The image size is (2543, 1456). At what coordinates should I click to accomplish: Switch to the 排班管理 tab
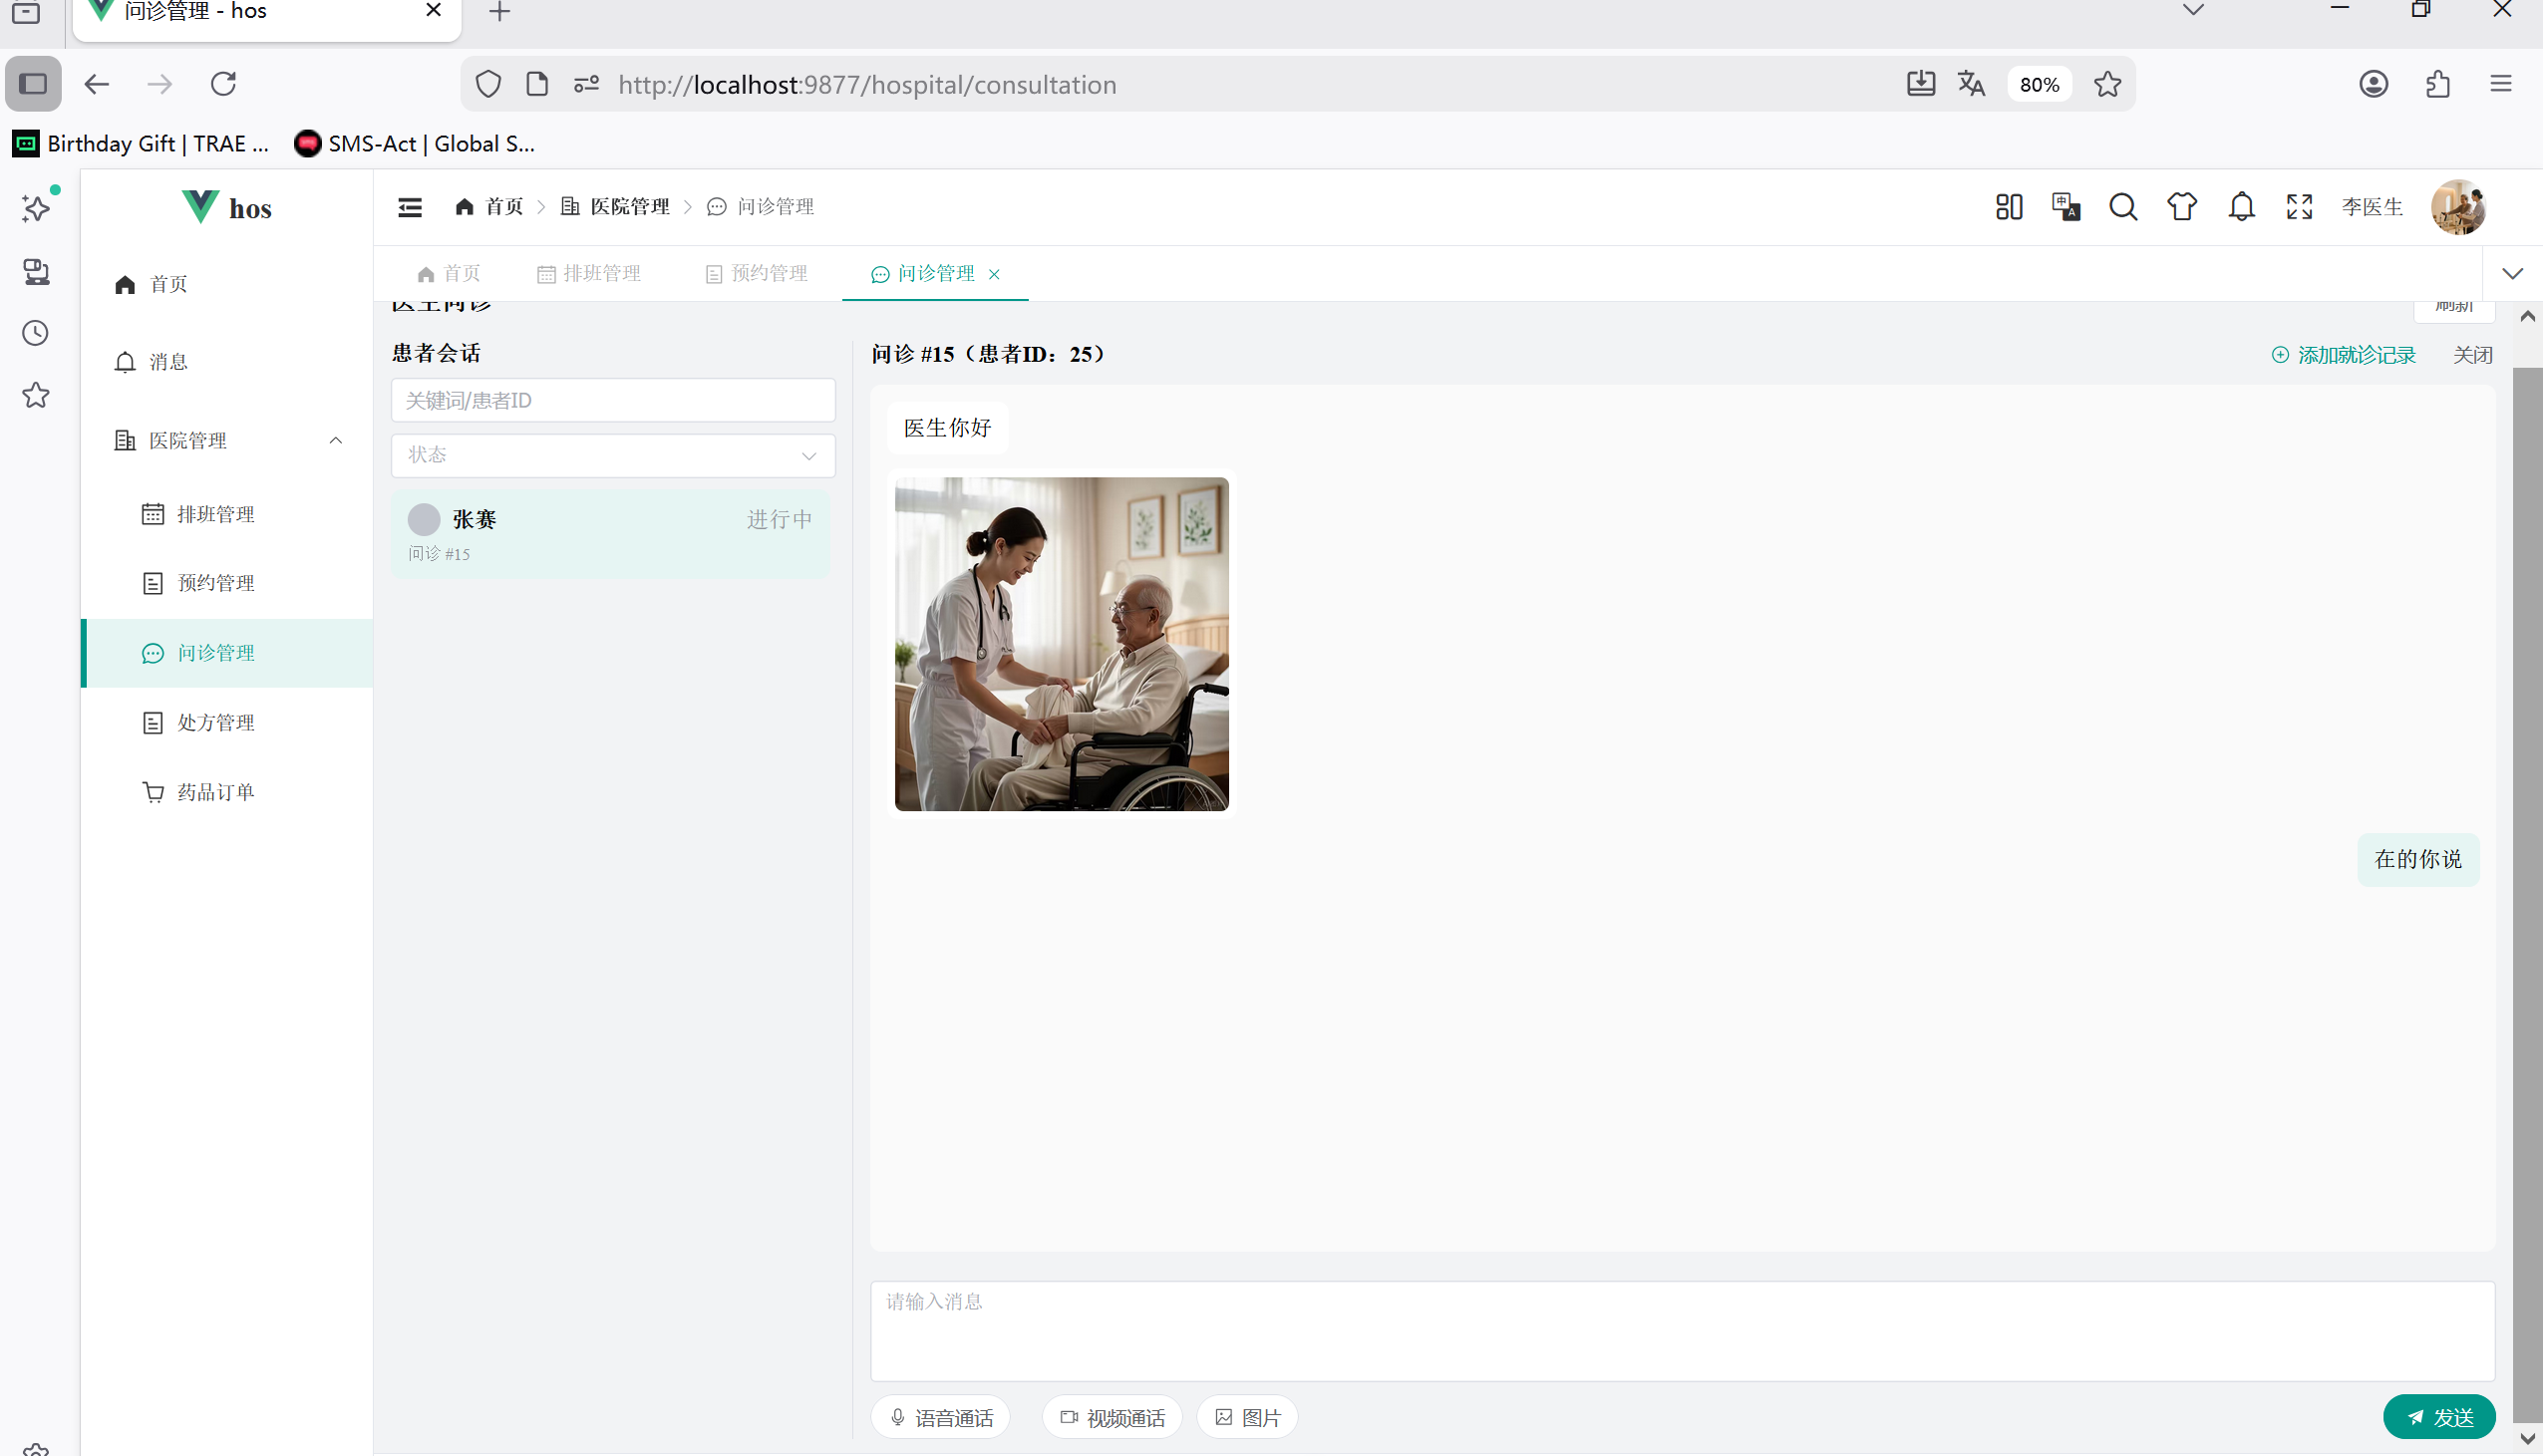[589, 274]
